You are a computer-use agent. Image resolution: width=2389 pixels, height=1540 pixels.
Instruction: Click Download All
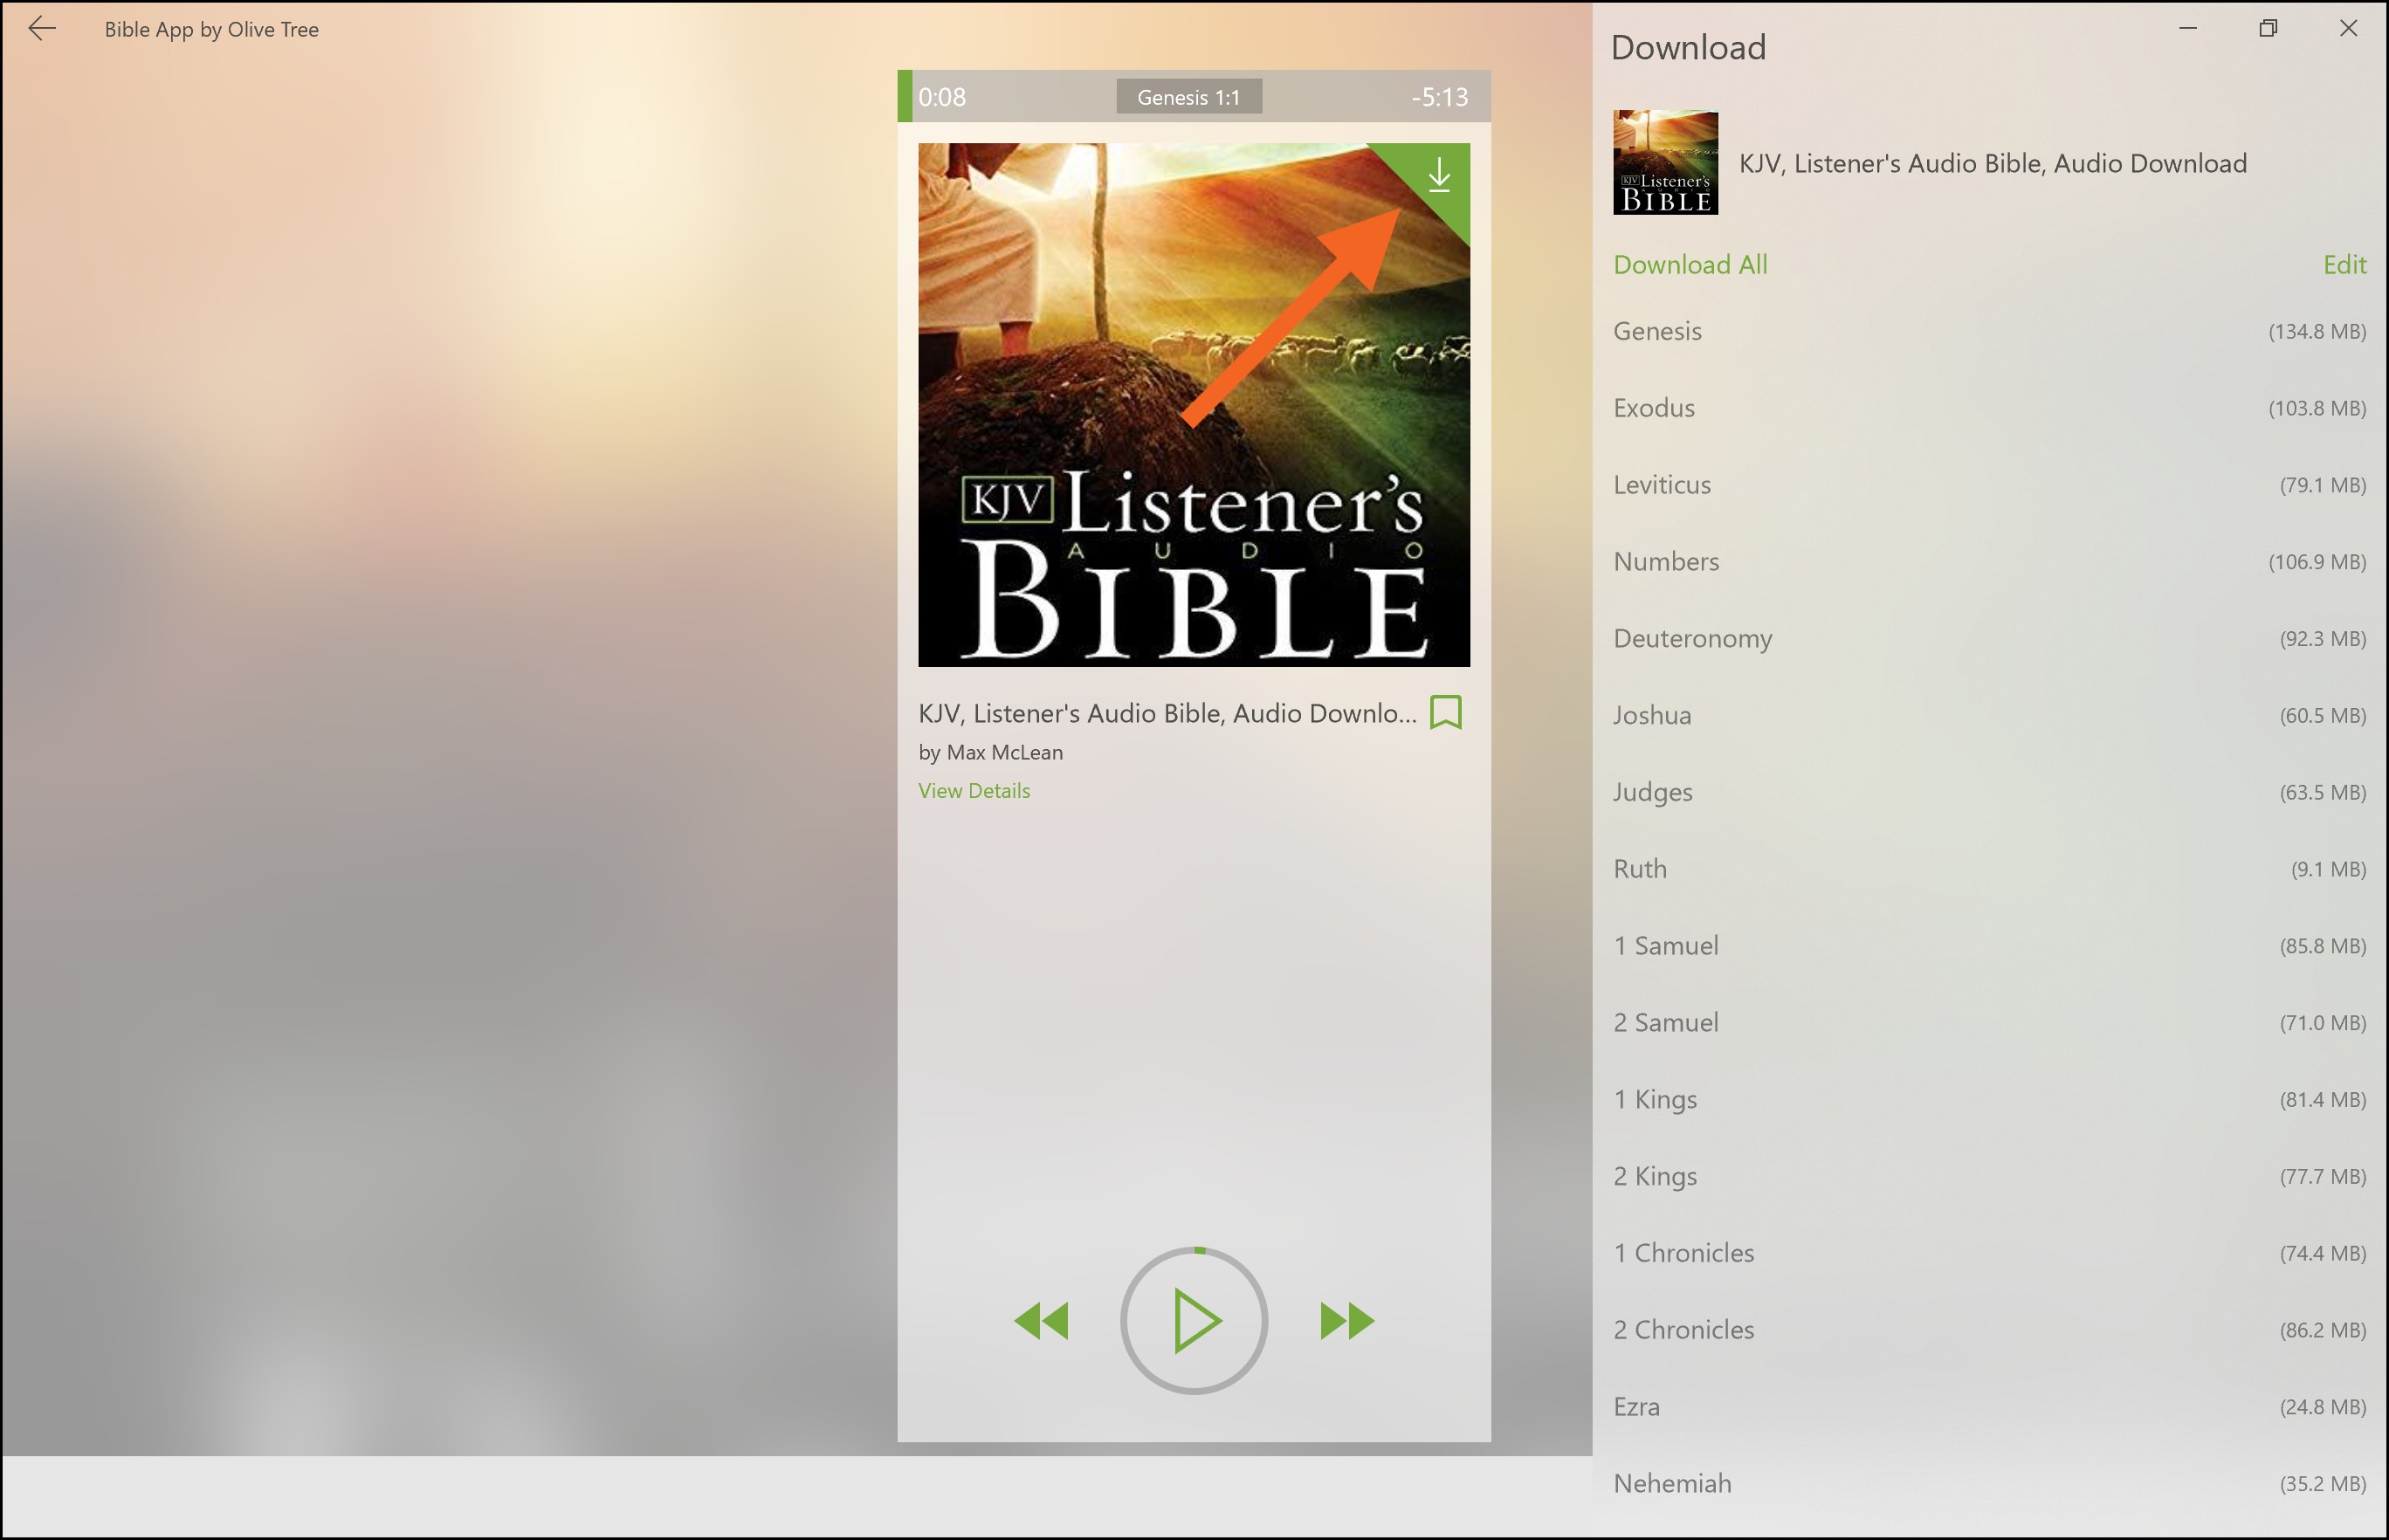(x=1689, y=265)
